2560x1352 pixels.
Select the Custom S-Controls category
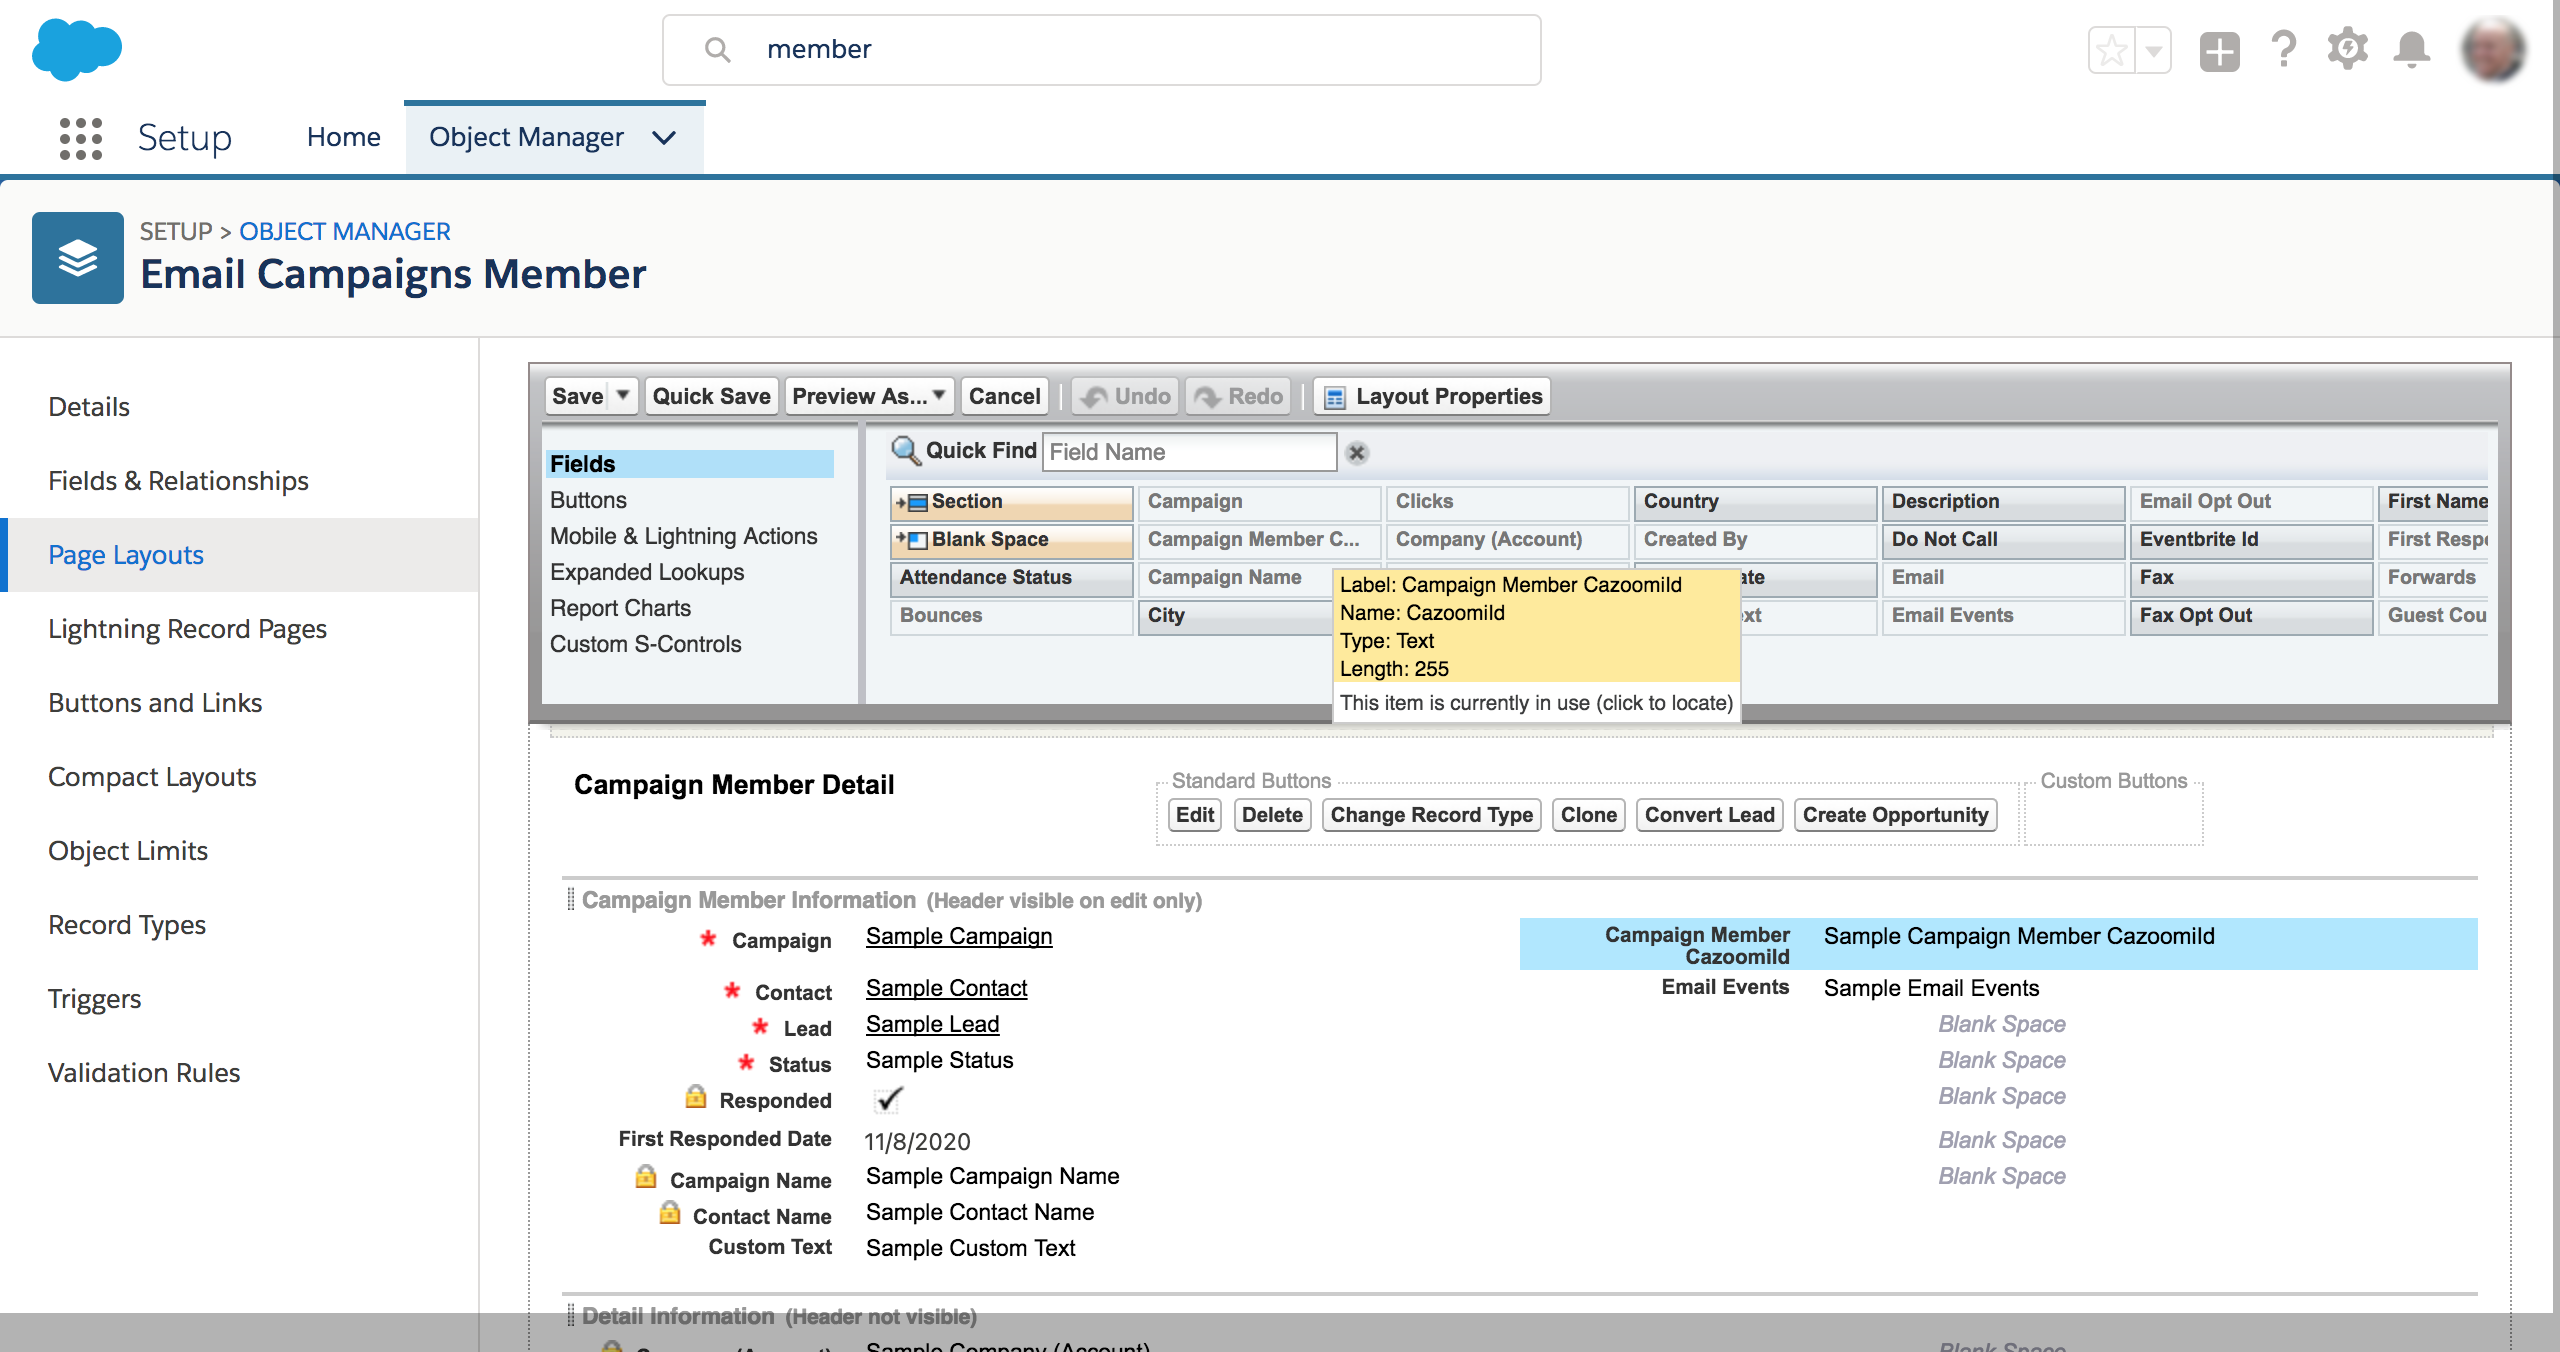[x=645, y=644]
